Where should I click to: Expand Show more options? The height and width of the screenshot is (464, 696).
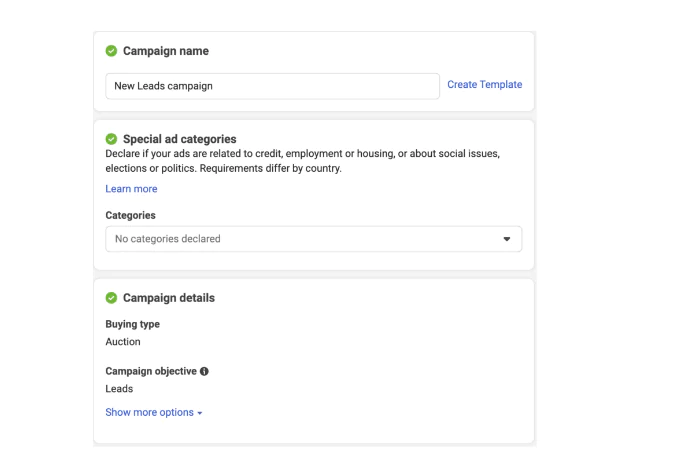[148, 412]
